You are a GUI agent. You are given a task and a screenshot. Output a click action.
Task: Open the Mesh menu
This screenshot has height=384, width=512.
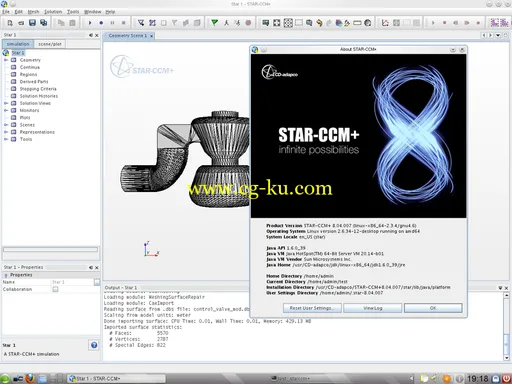tap(33, 12)
